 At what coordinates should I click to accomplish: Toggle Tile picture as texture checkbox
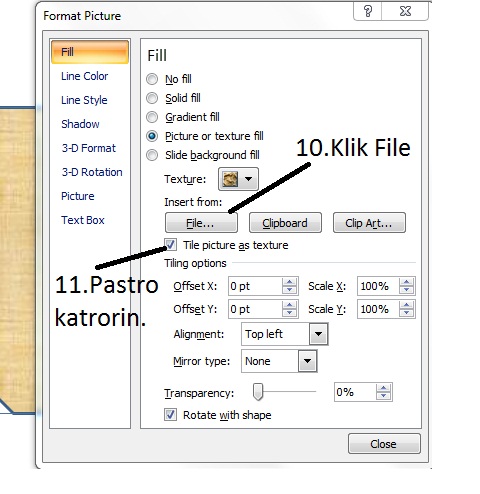170,245
